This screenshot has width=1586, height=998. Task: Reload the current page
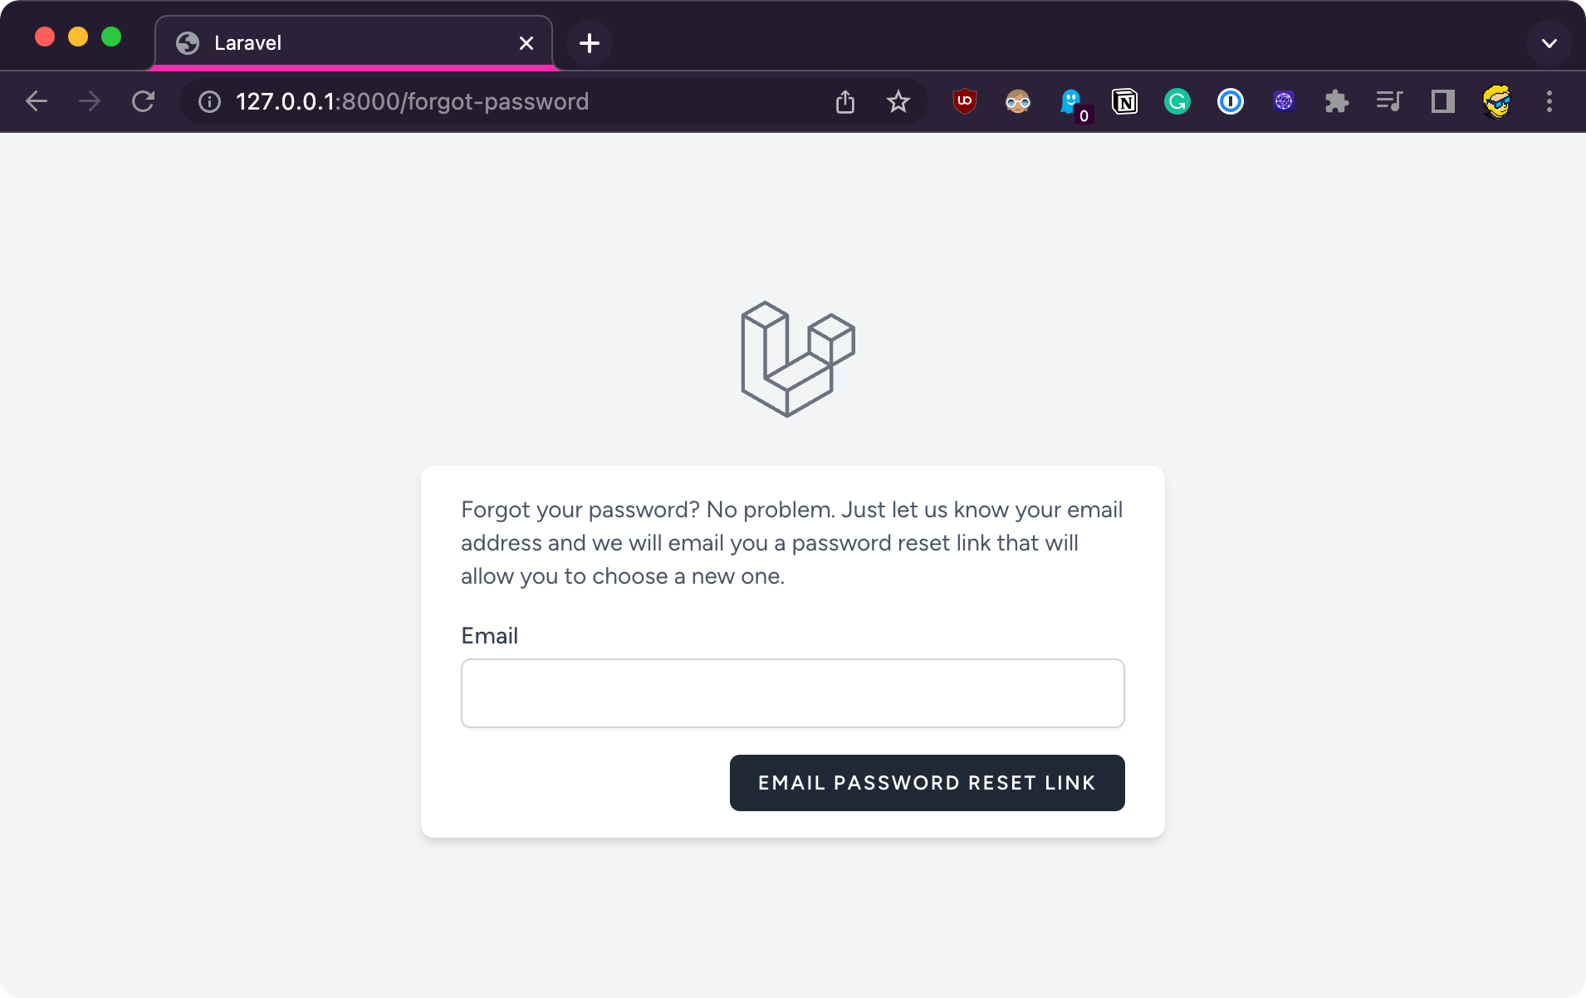[x=143, y=101]
